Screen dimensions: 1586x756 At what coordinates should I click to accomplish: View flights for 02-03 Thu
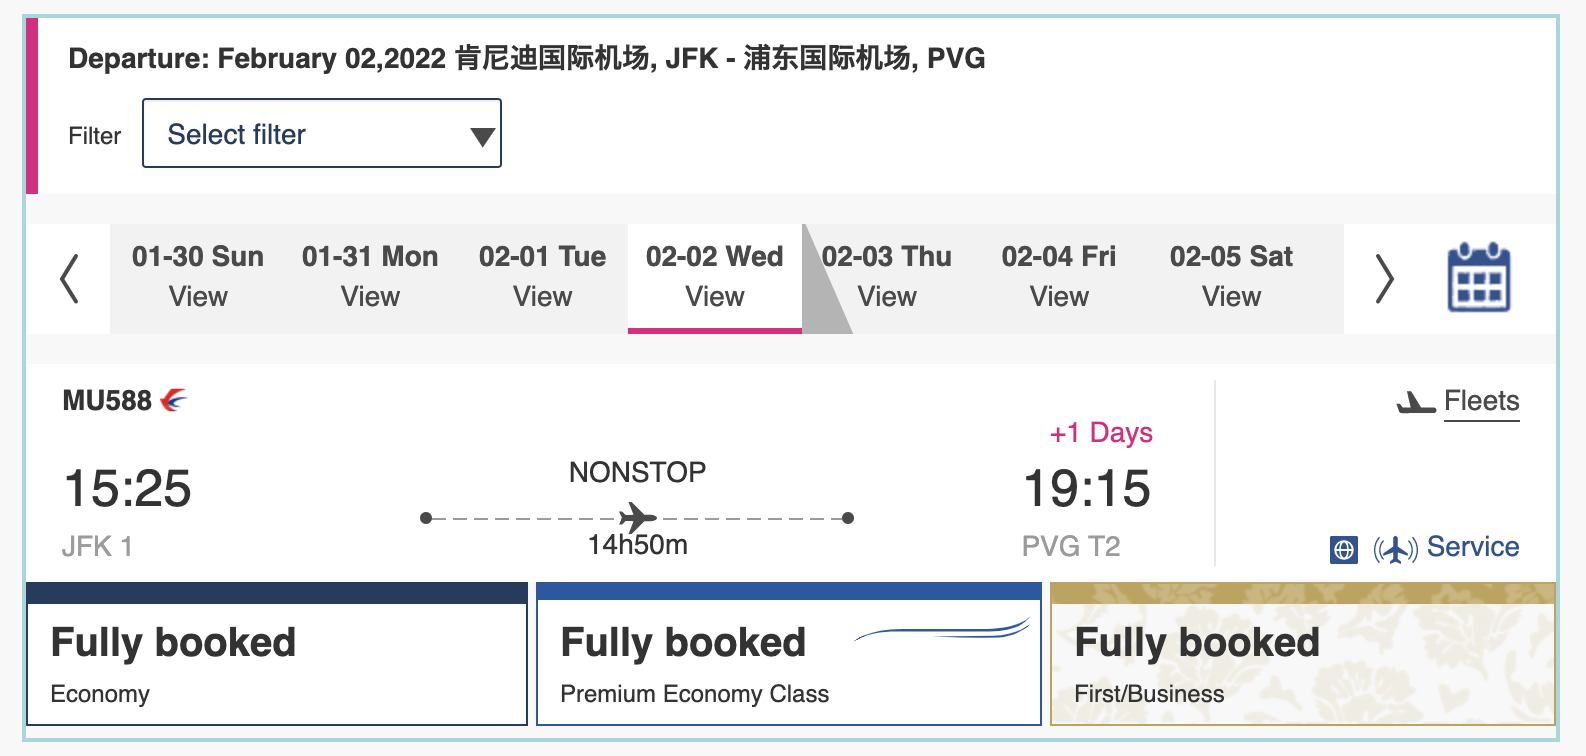887,277
